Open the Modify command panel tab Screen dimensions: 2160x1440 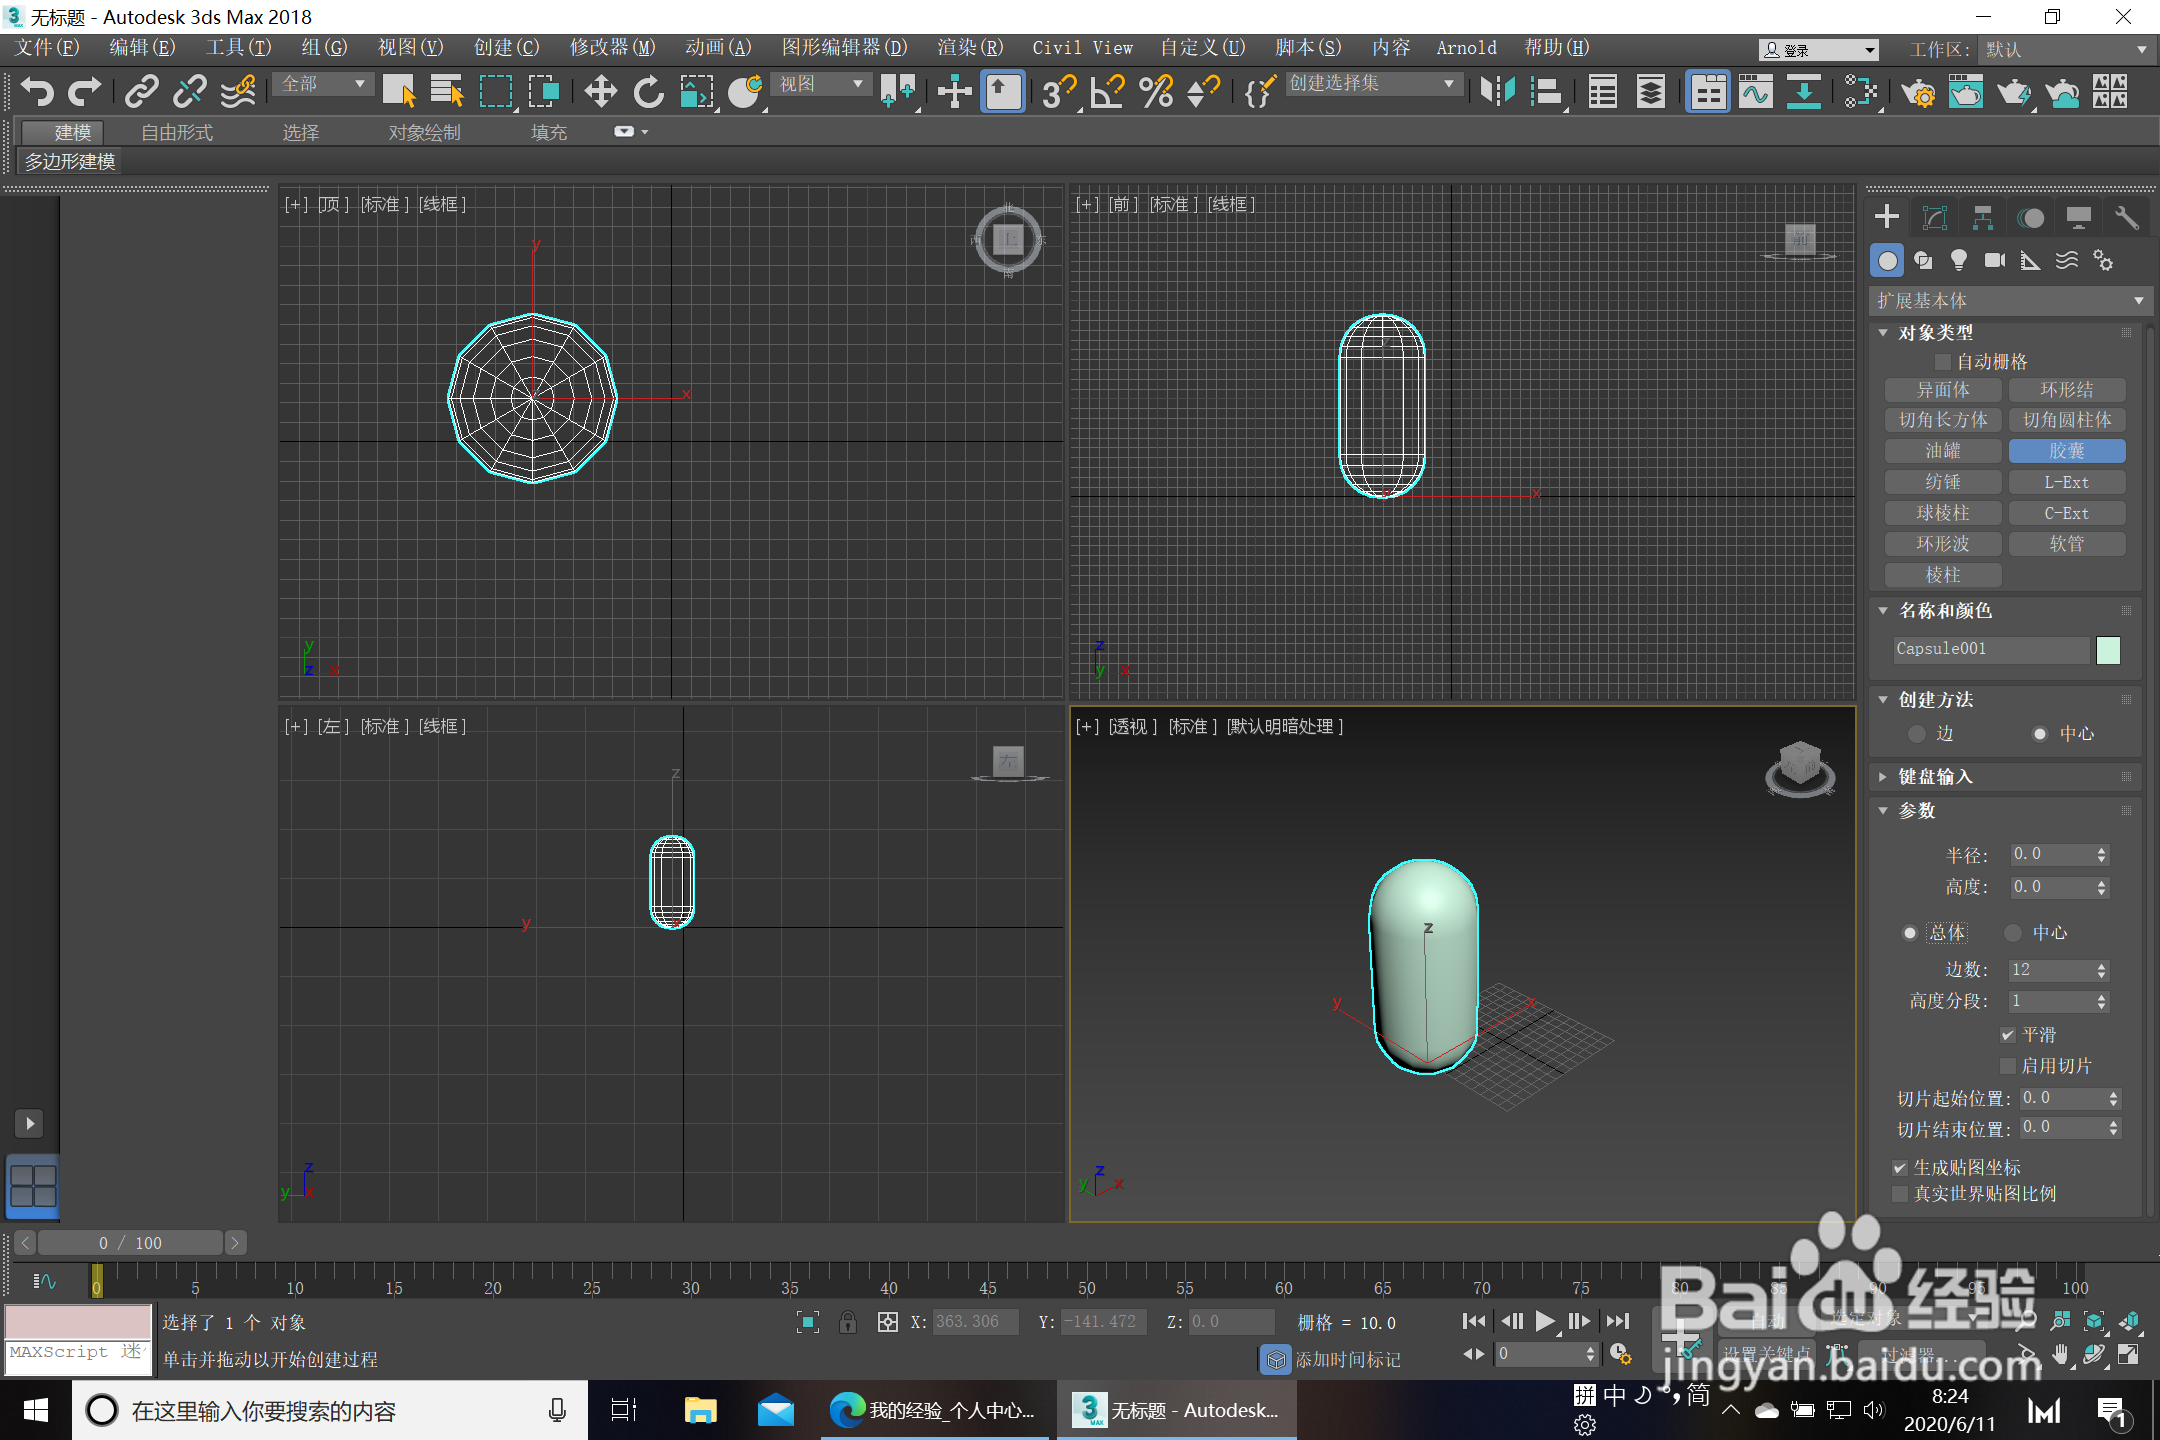coord(1935,218)
